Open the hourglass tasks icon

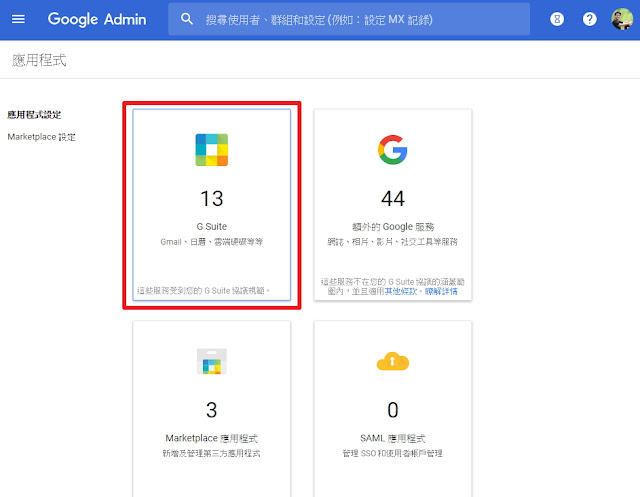[x=557, y=19]
